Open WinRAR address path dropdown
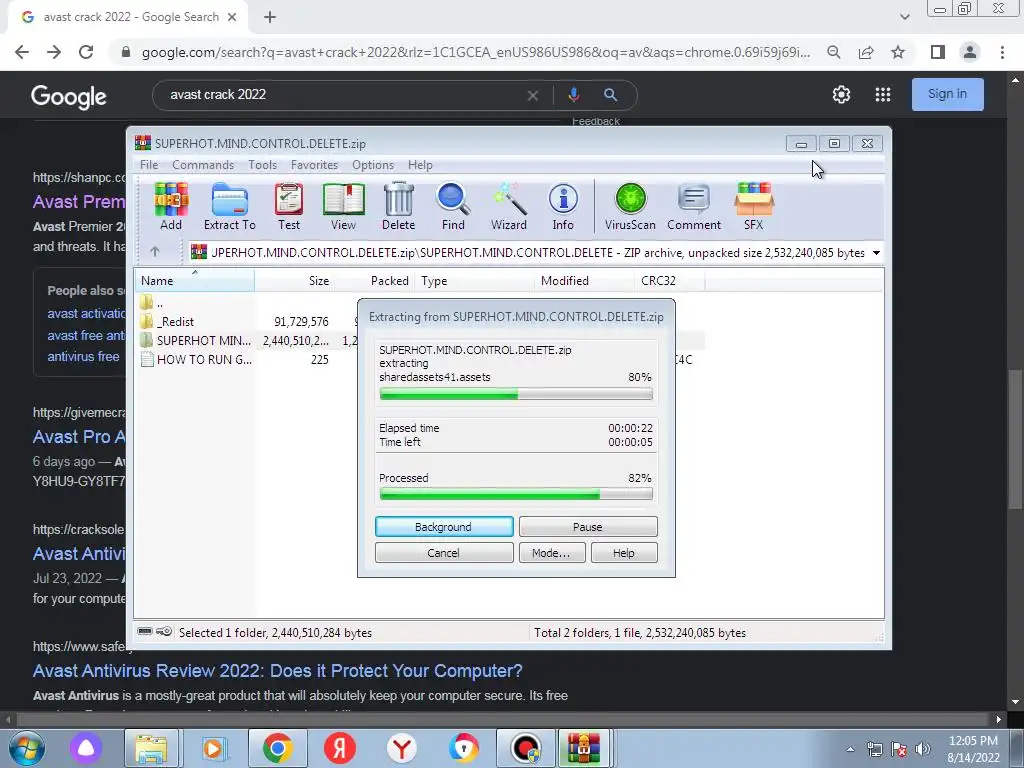1024x768 pixels. (876, 253)
